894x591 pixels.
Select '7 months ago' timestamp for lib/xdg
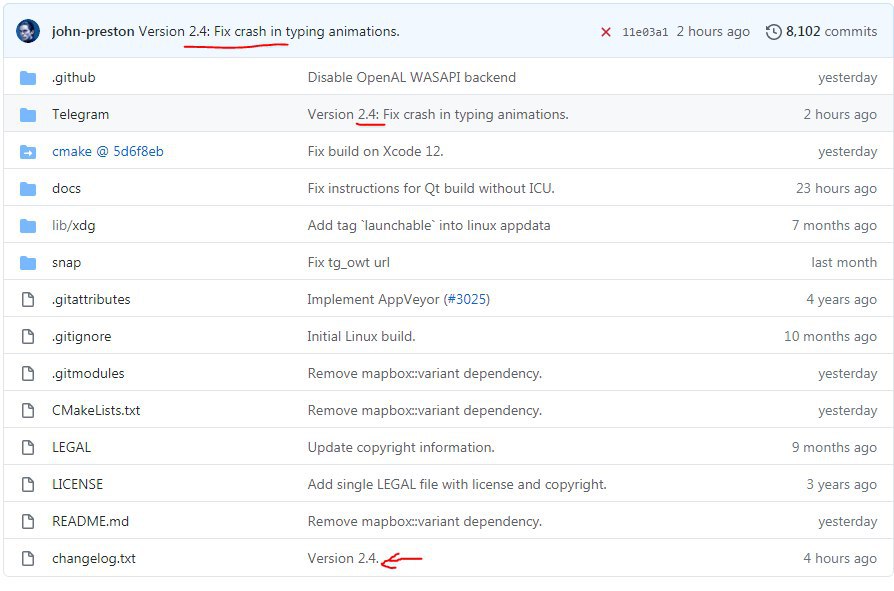[834, 226]
